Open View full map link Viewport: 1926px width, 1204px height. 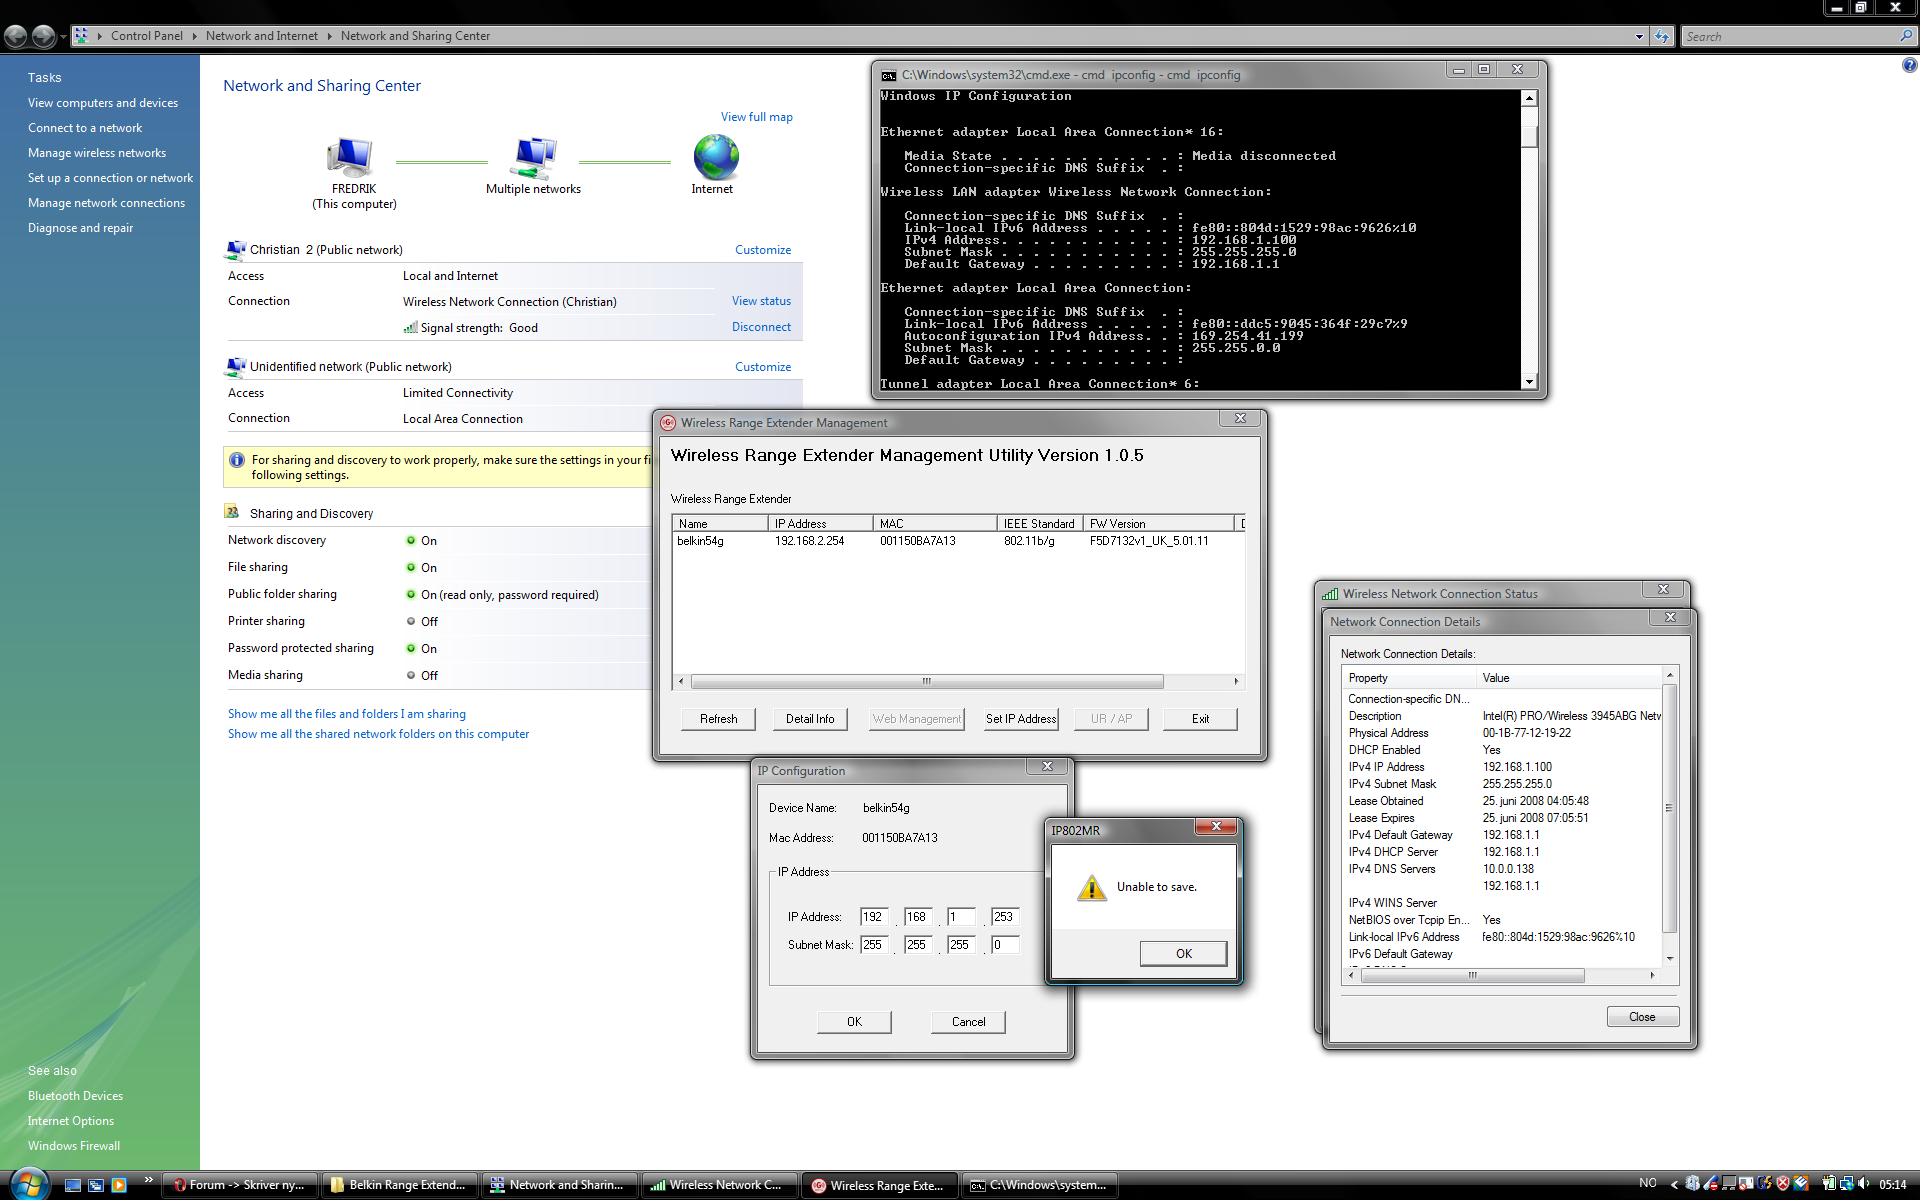[x=759, y=118]
